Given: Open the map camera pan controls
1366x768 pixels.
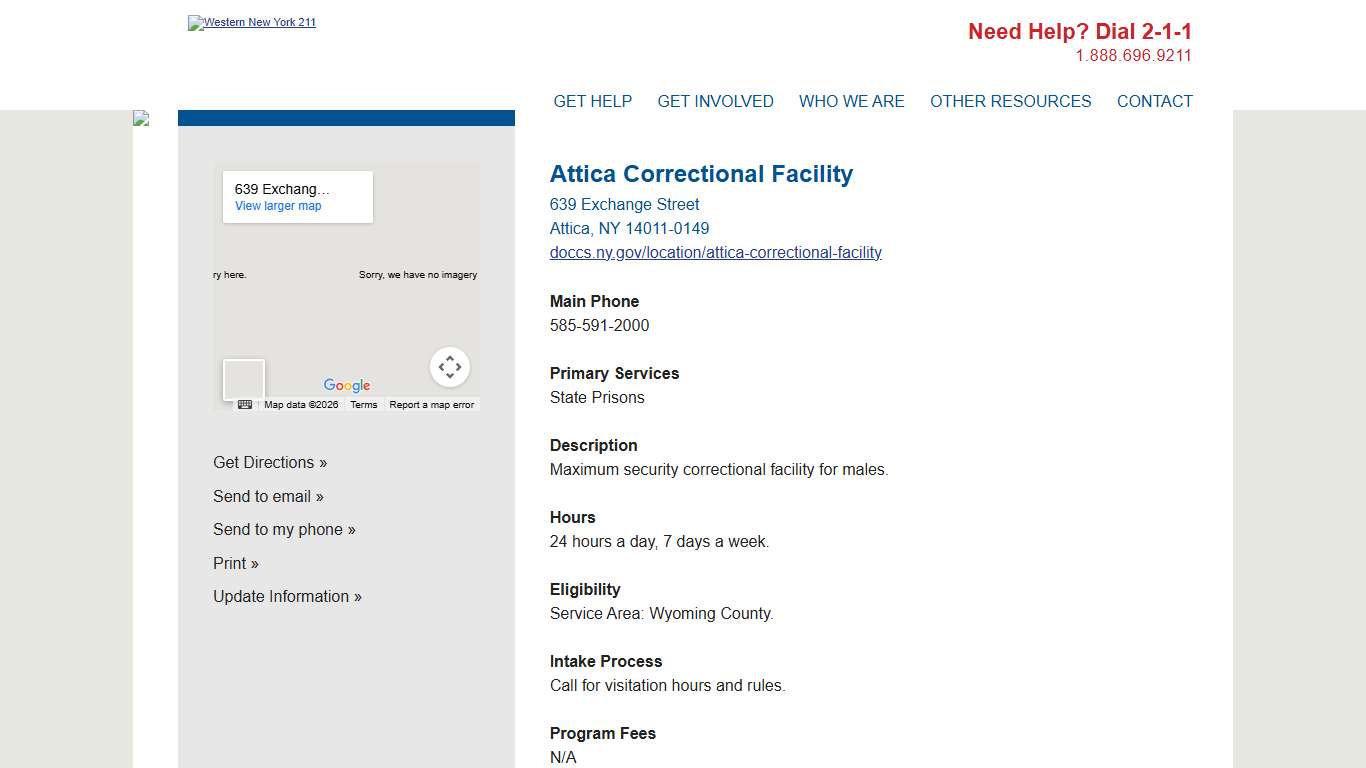Looking at the screenshot, I should (x=450, y=367).
